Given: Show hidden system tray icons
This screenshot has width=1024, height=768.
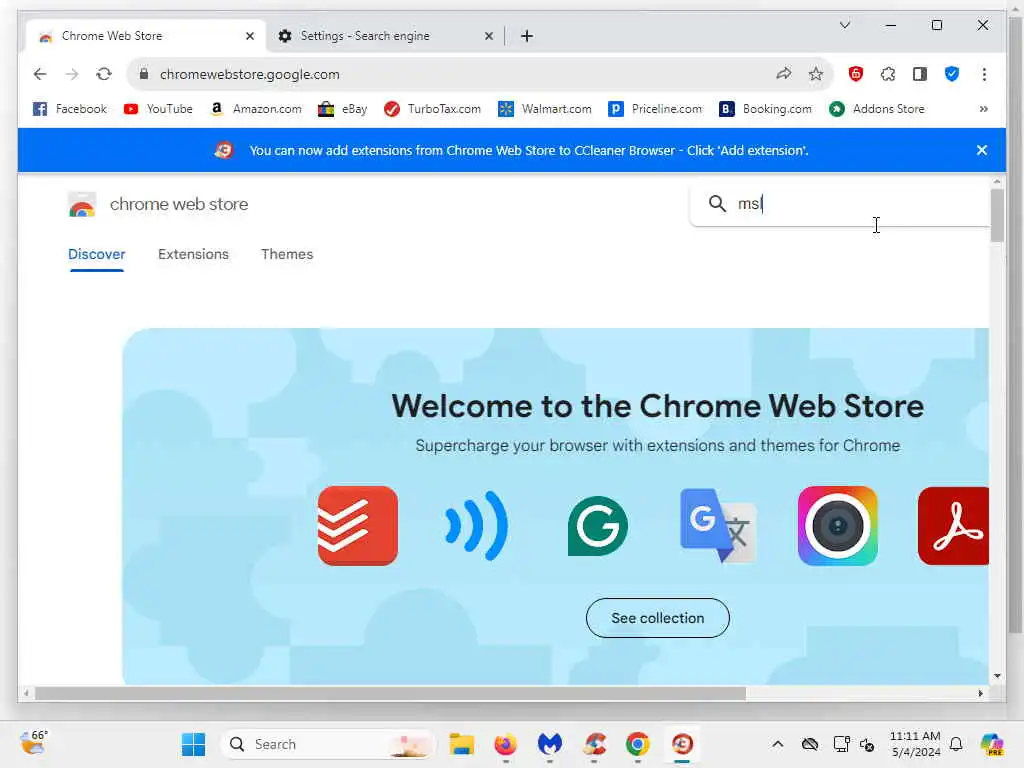Looking at the screenshot, I should tap(778, 744).
